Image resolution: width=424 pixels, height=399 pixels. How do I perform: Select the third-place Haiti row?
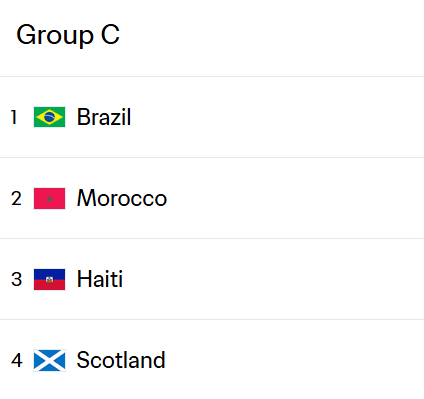(x=212, y=279)
